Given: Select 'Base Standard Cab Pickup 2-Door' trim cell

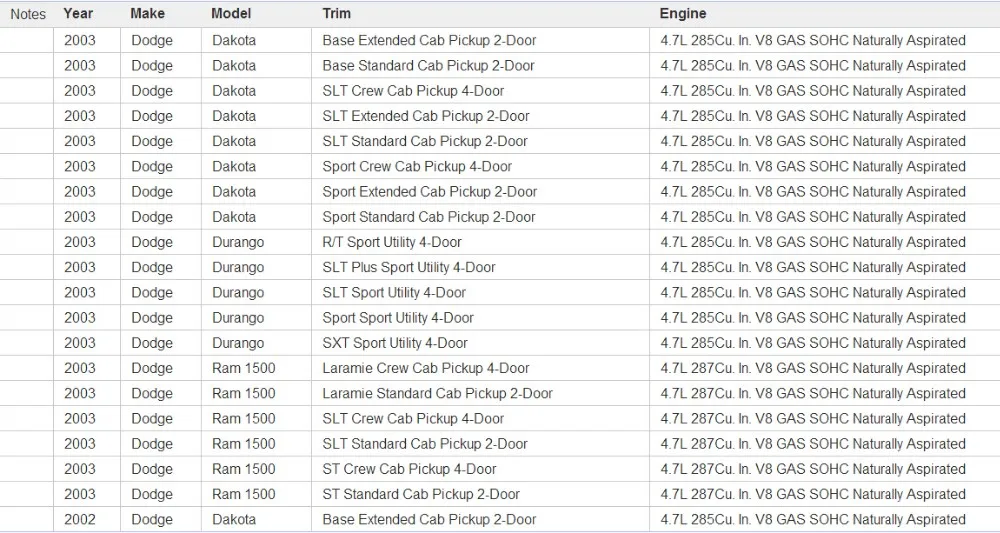Looking at the screenshot, I should point(429,66).
